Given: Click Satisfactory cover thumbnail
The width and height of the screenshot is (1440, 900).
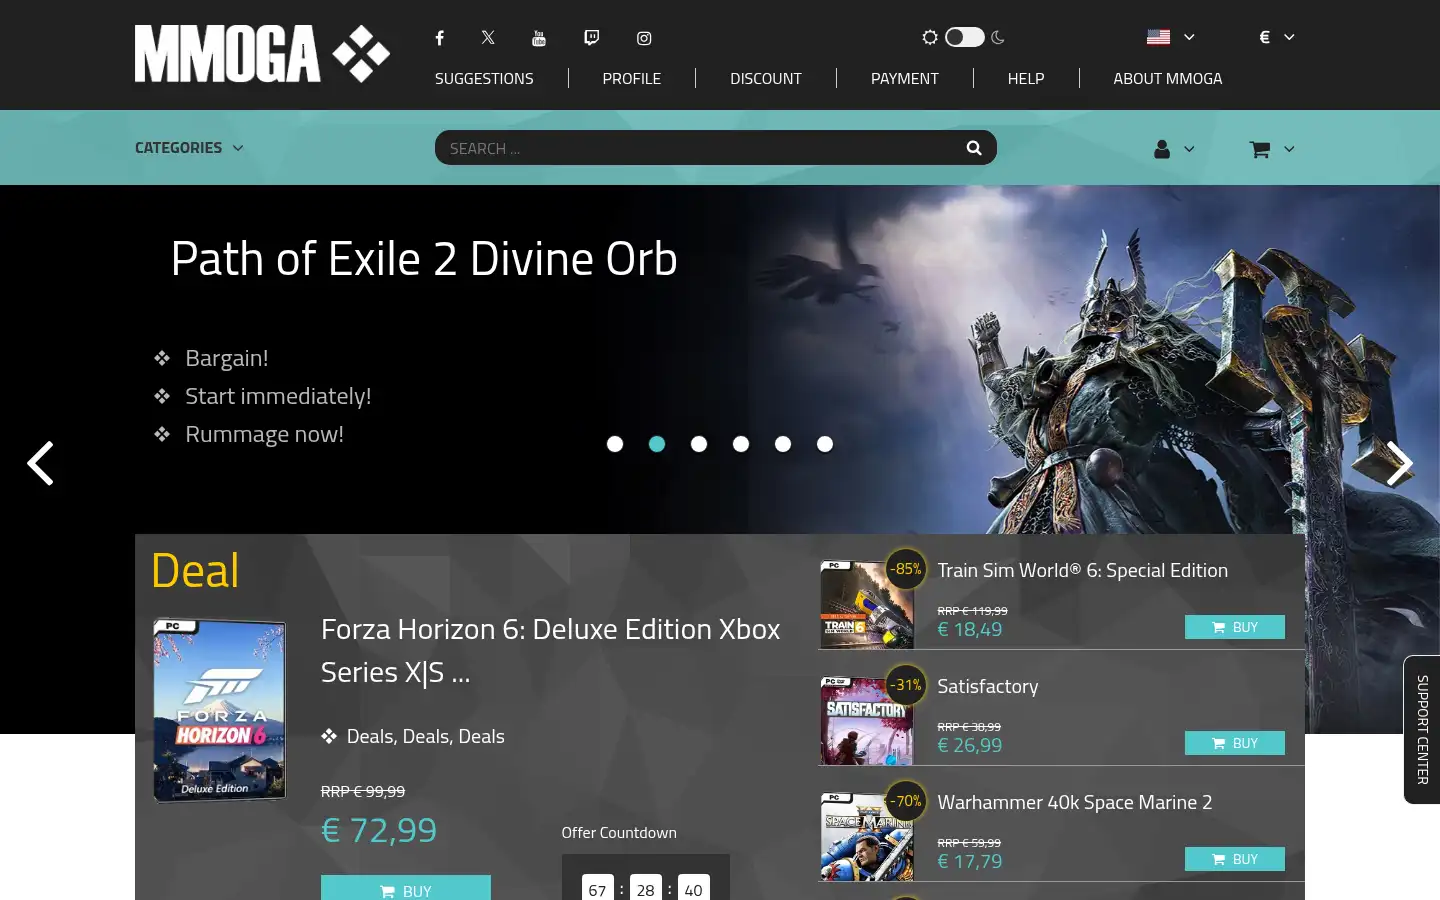Looking at the screenshot, I should (866, 721).
